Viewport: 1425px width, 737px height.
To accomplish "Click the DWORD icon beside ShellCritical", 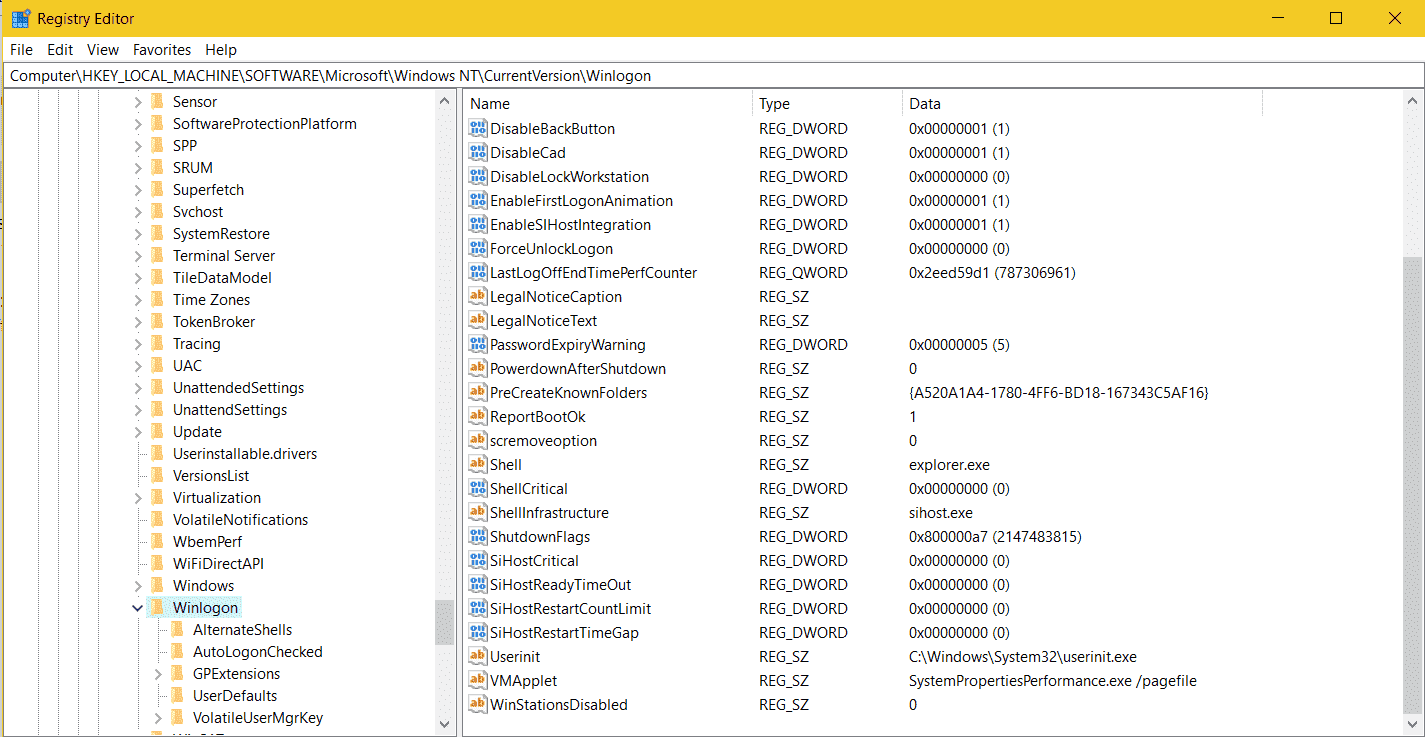I will pyautogui.click(x=478, y=489).
